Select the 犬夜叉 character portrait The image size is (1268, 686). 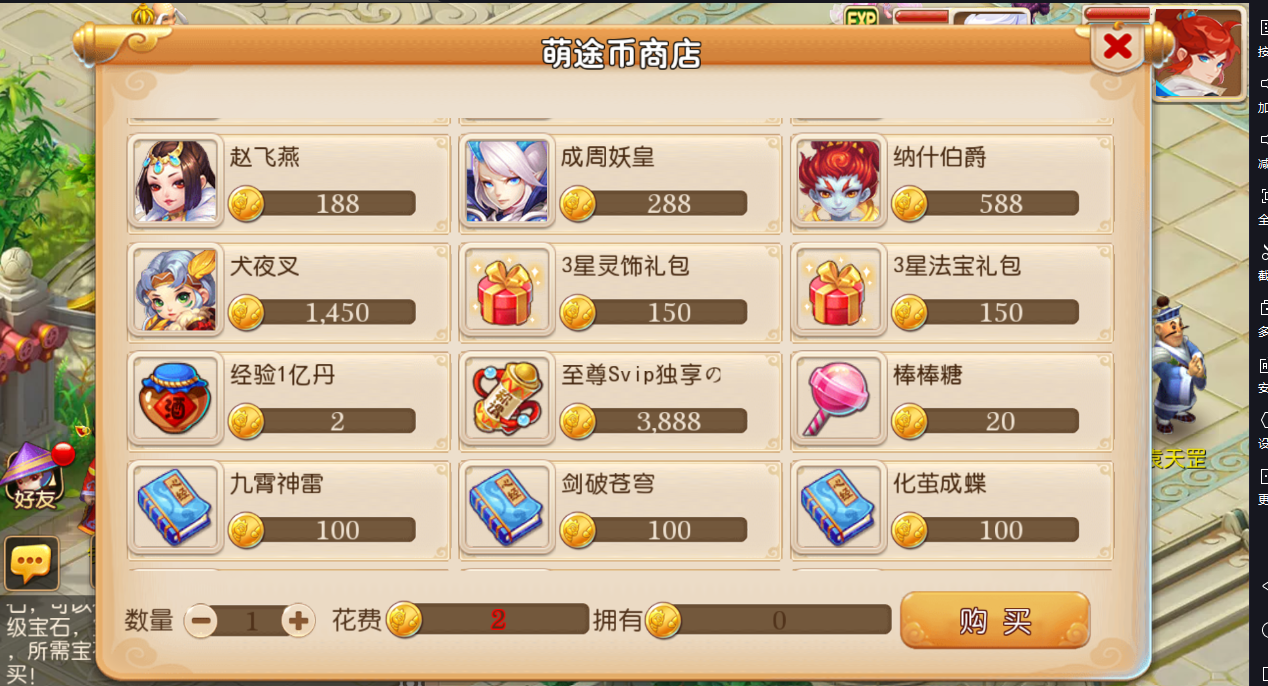(176, 290)
